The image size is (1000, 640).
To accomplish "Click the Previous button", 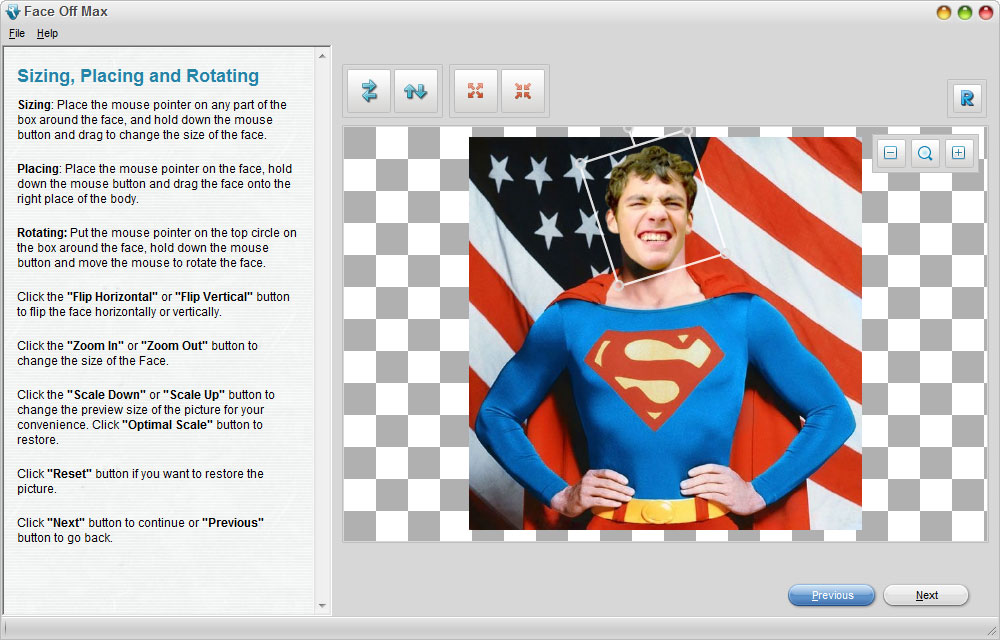I will tap(832, 595).
